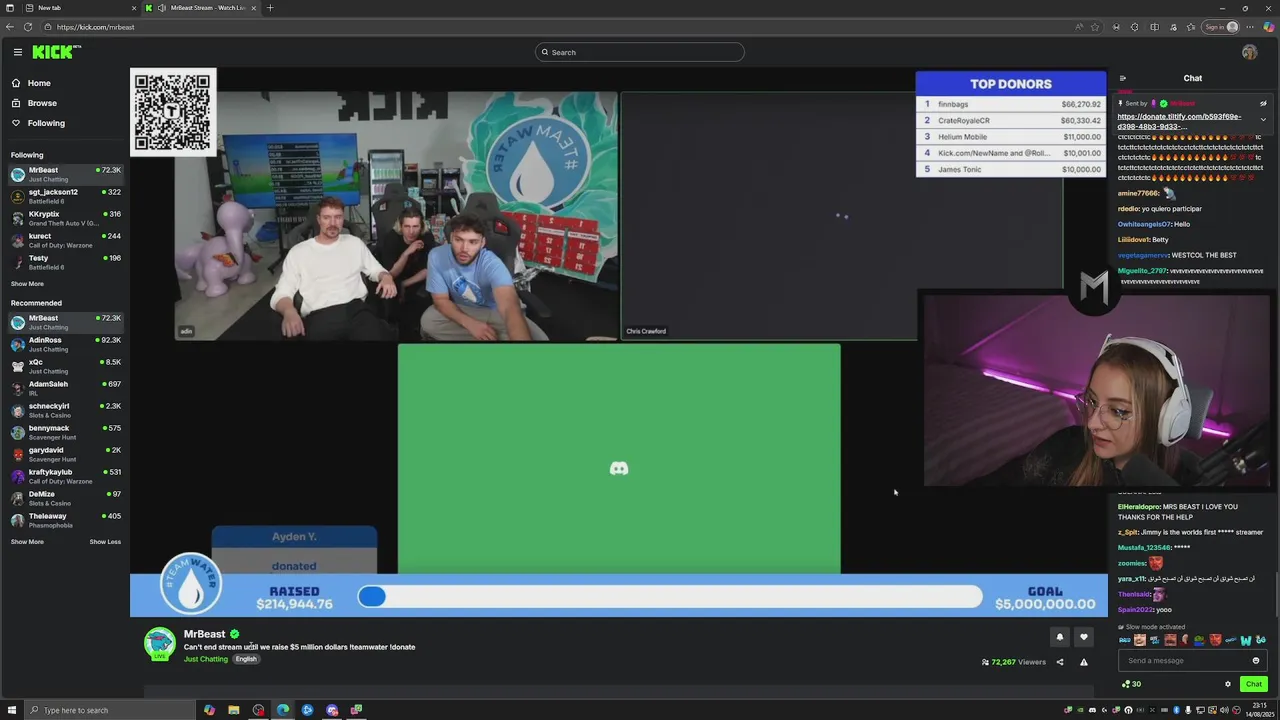Open AdinRoss recommended channel
The image size is (1280, 720).
click(65, 344)
